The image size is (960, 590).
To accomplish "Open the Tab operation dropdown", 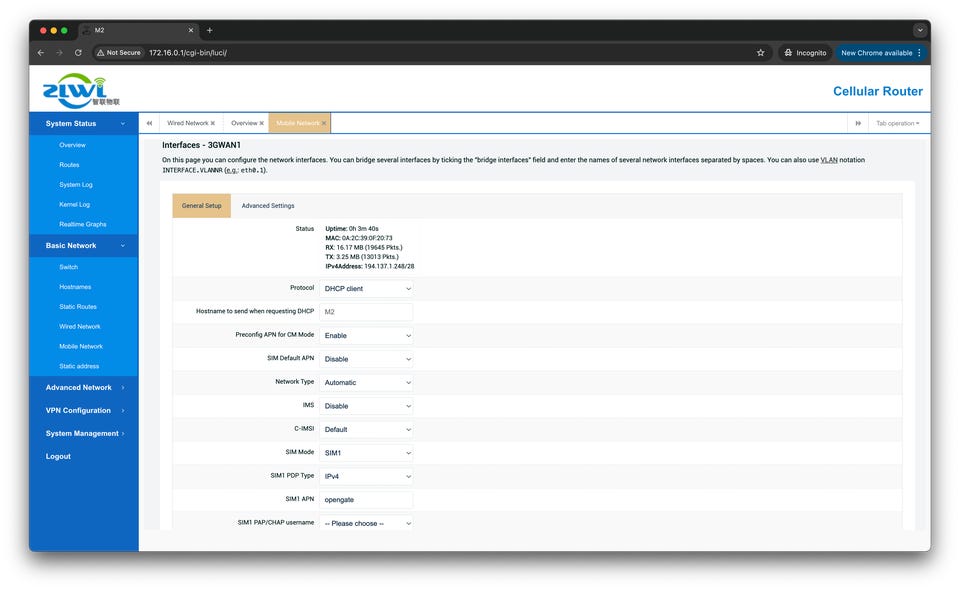I will [x=898, y=124].
